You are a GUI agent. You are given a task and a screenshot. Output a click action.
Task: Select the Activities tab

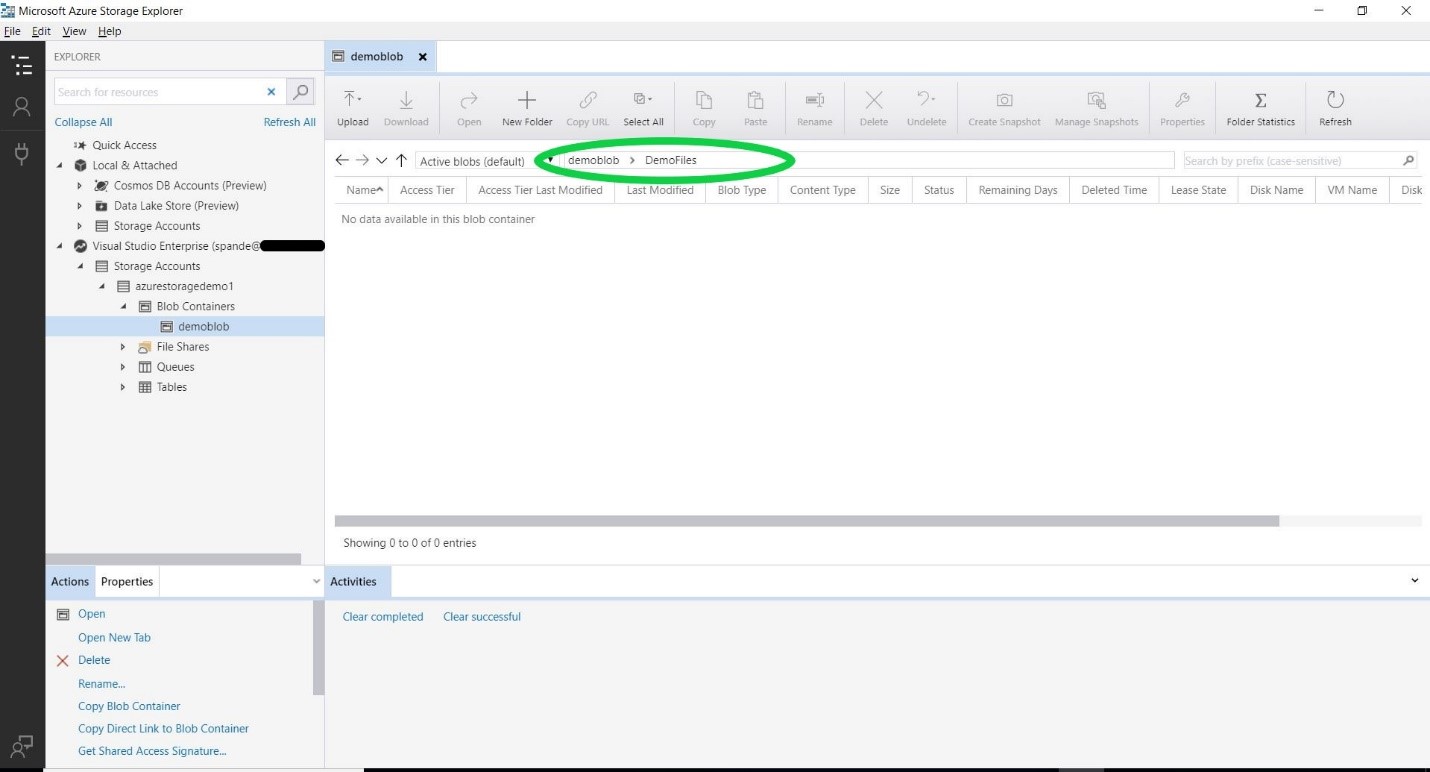tap(353, 581)
